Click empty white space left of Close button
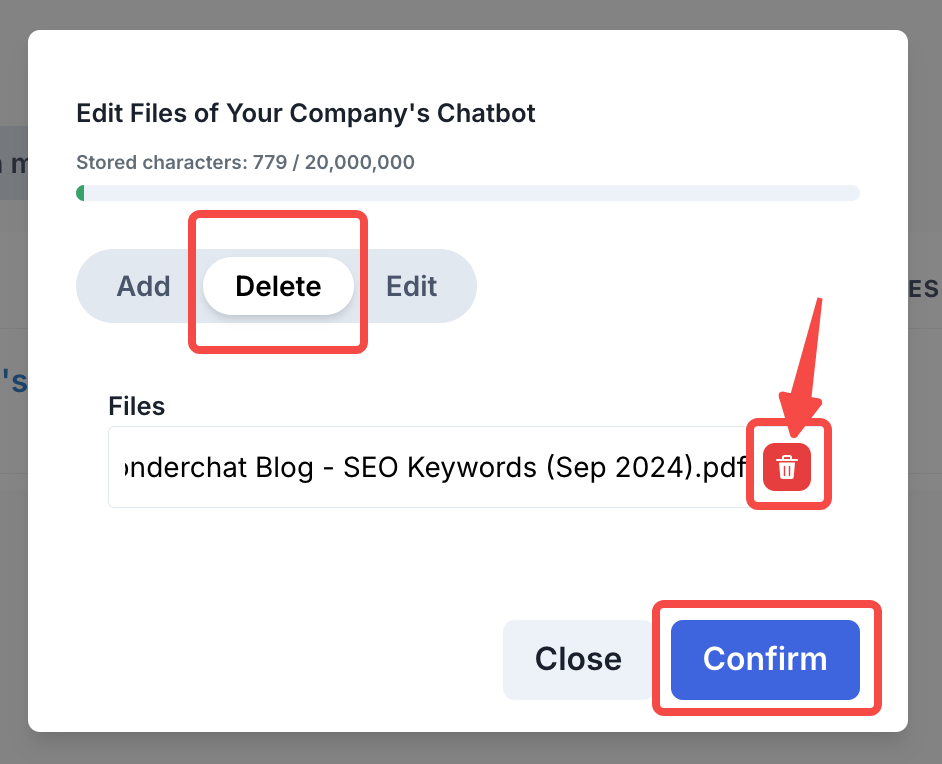 pos(300,659)
